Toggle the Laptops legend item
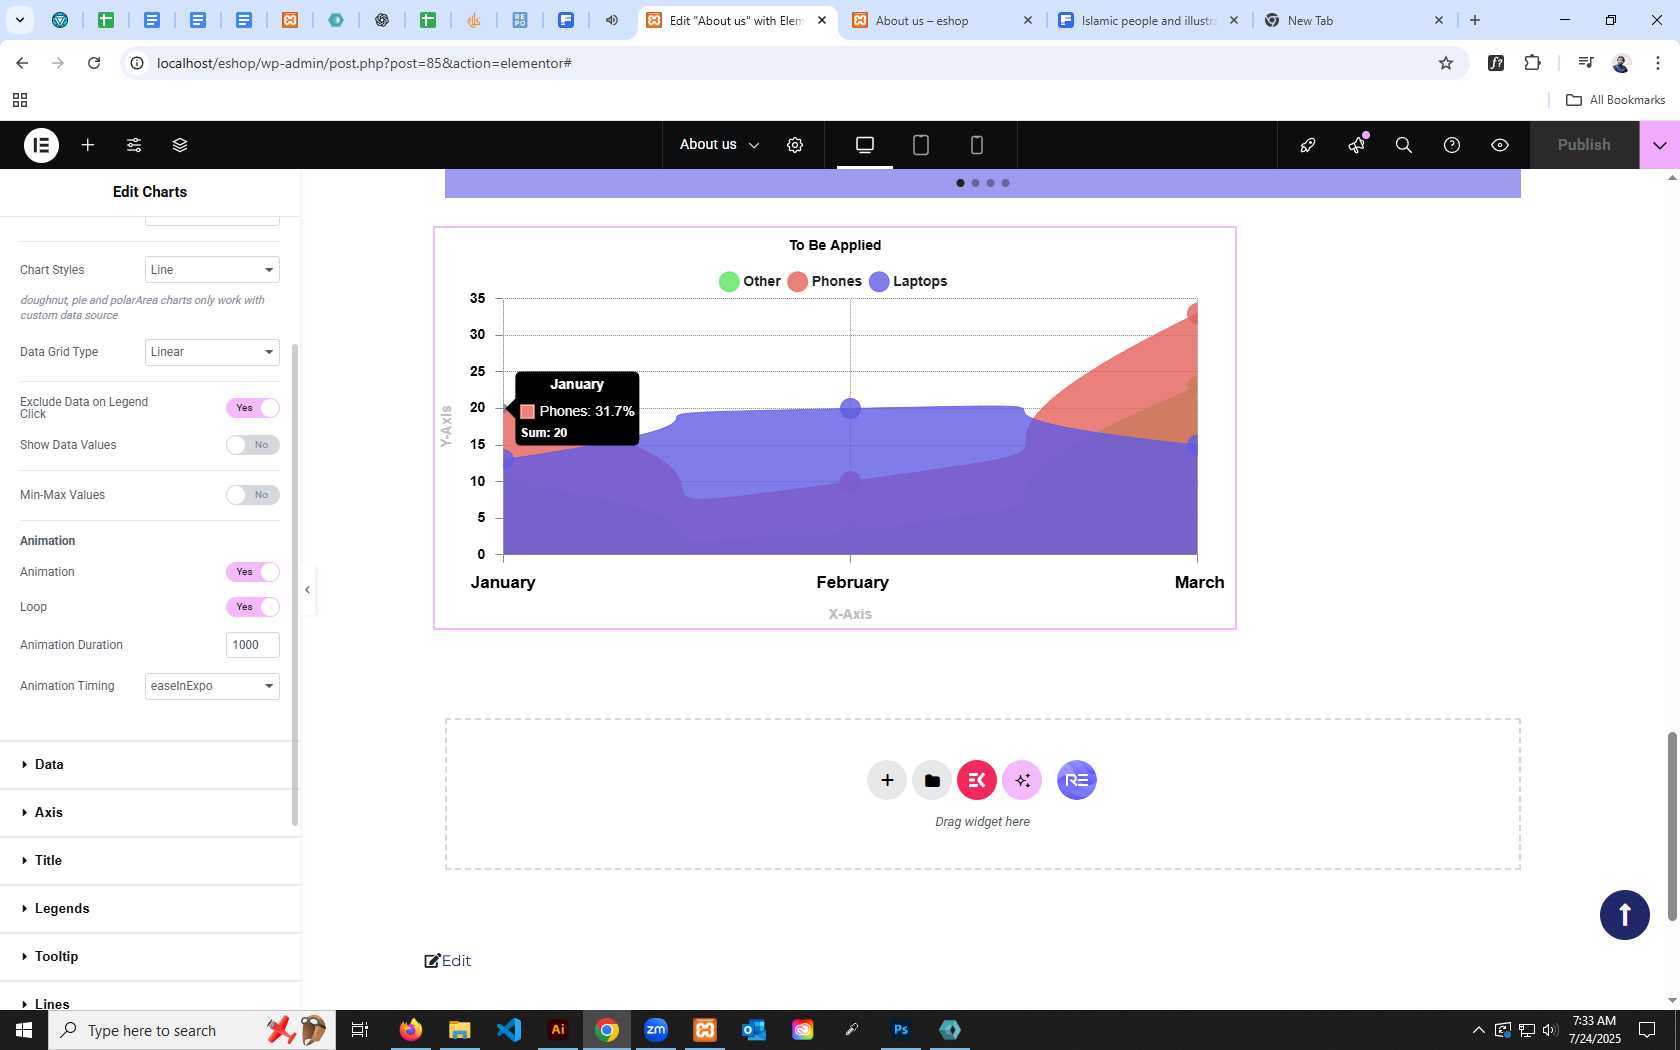The image size is (1680, 1050). [909, 281]
